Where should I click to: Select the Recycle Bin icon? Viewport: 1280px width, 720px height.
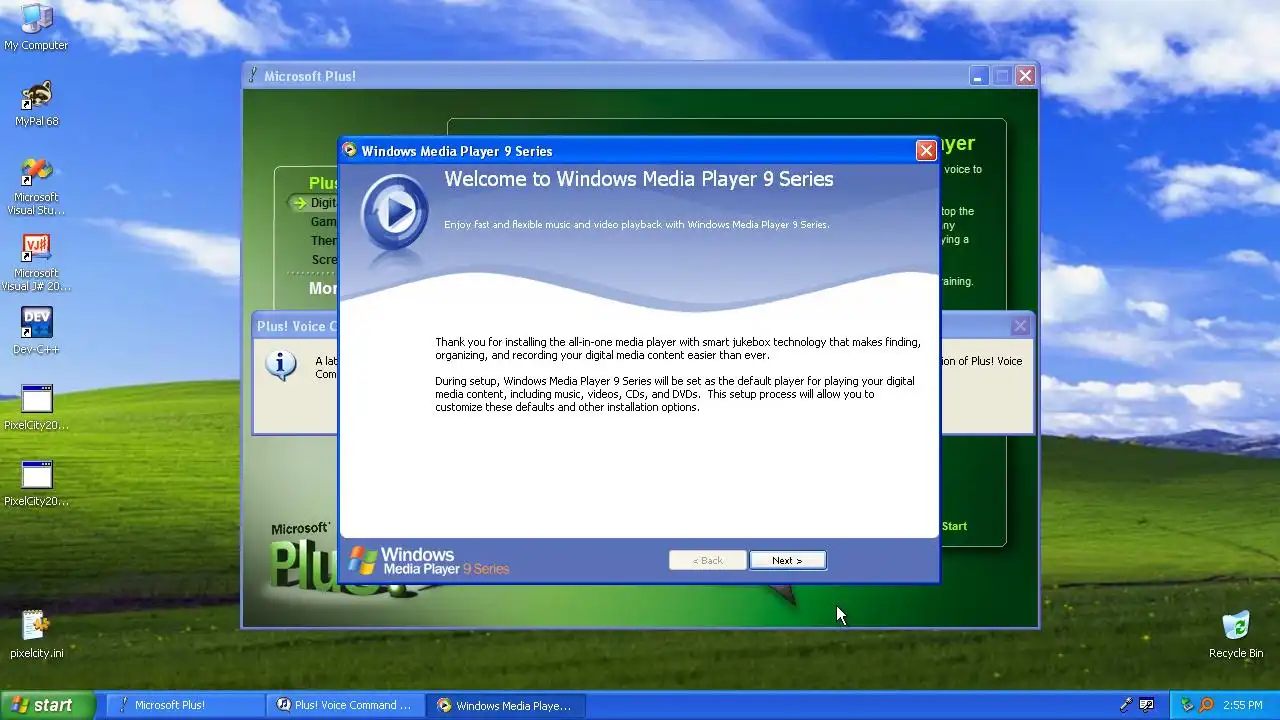click(x=1236, y=635)
